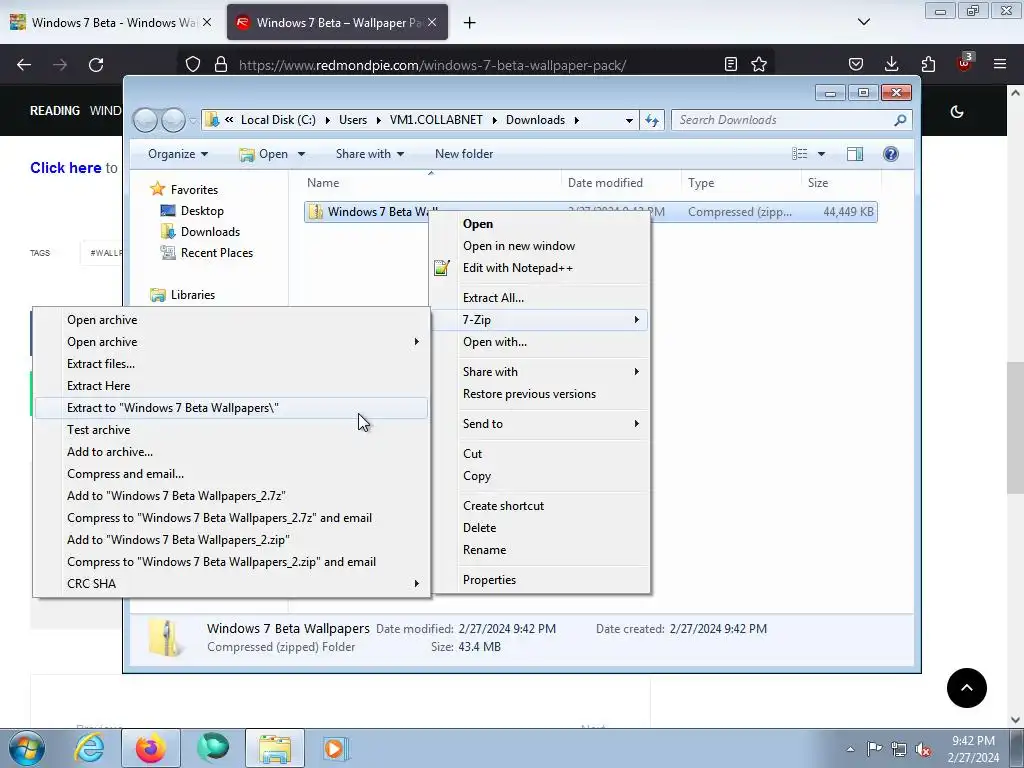Expand the Send to submenu
Image resolution: width=1024 pixels, height=768 pixels.
point(539,424)
